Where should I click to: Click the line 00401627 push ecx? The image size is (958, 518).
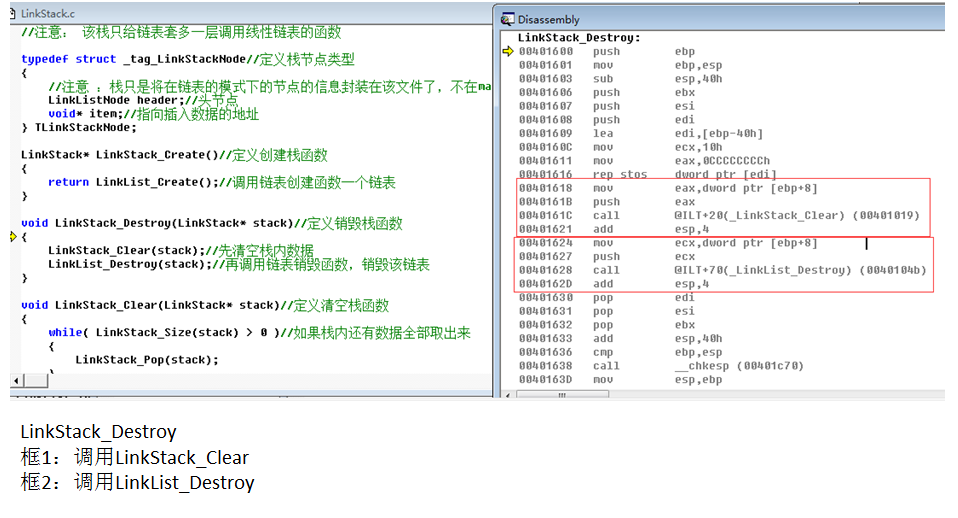coord(607,257)
